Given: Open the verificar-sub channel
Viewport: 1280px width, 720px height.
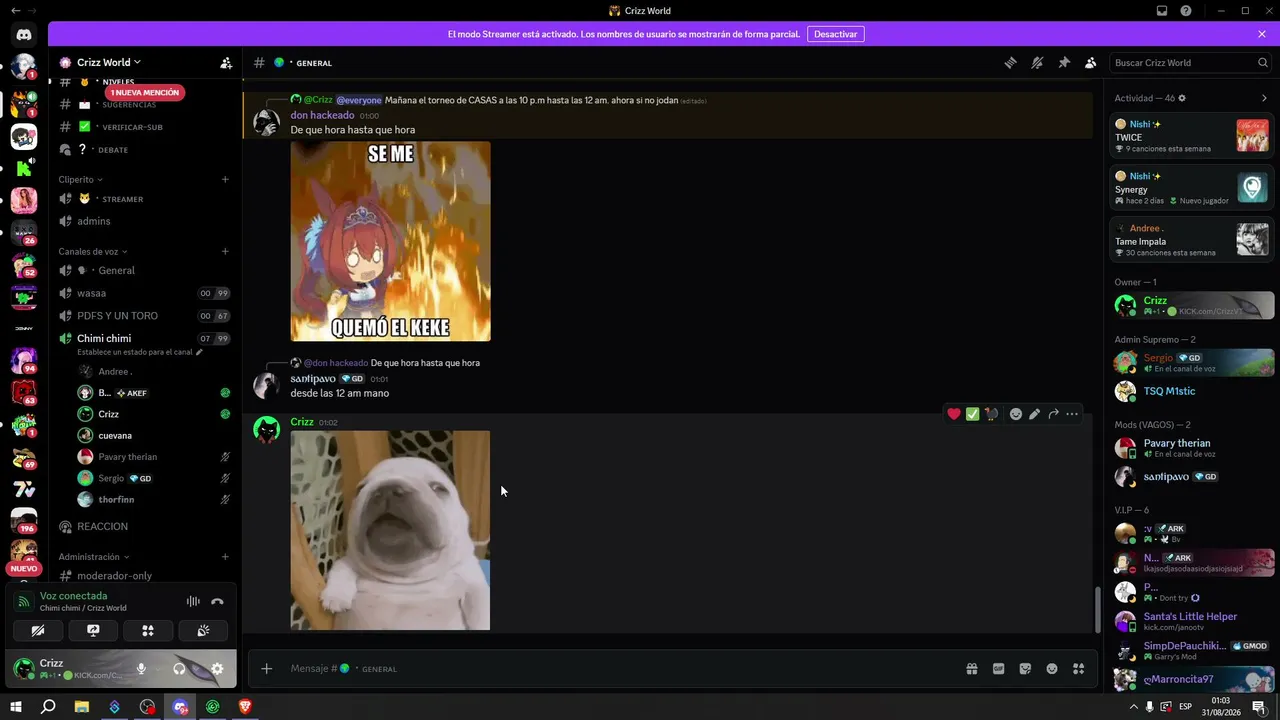Looking at the screenshot, I should point(145,127).
